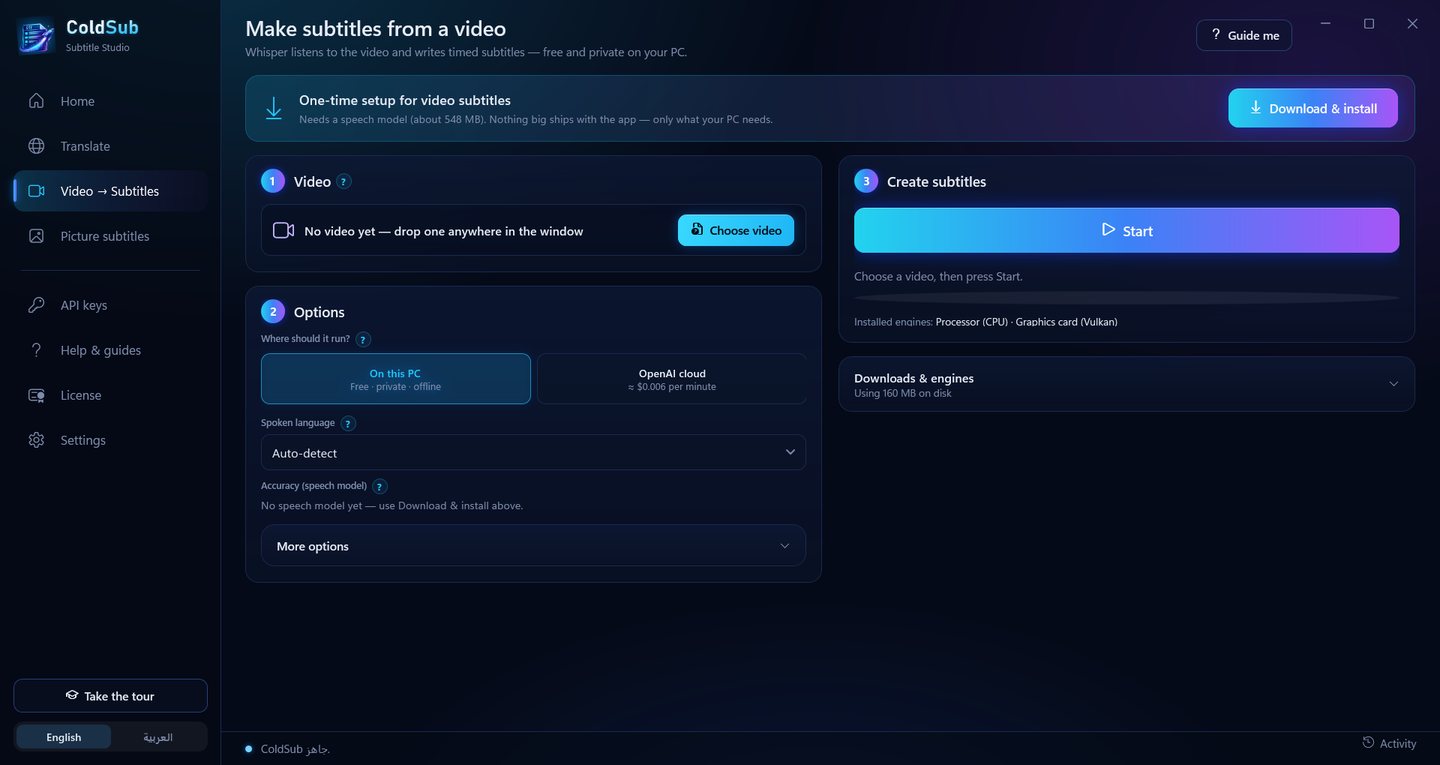Click the Video → Subtitles camera icon
The height and width of the screenshot is (765, 1440).
click(36, 191)
